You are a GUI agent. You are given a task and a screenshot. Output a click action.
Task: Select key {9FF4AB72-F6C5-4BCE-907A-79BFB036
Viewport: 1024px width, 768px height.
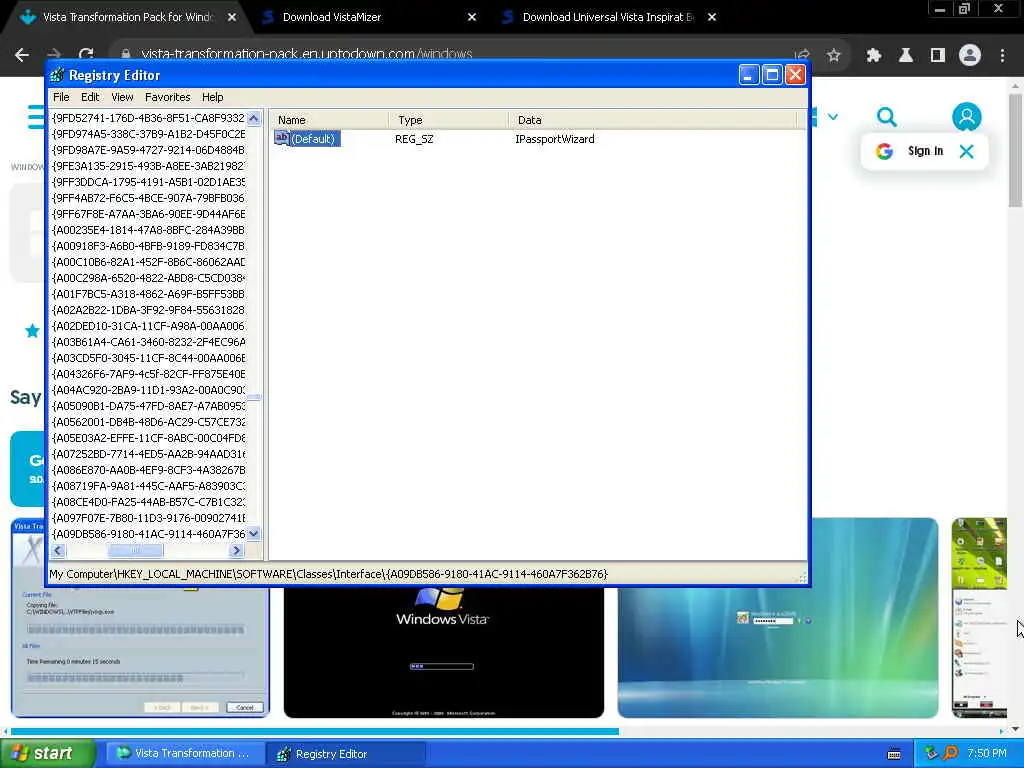coord(148,198)
